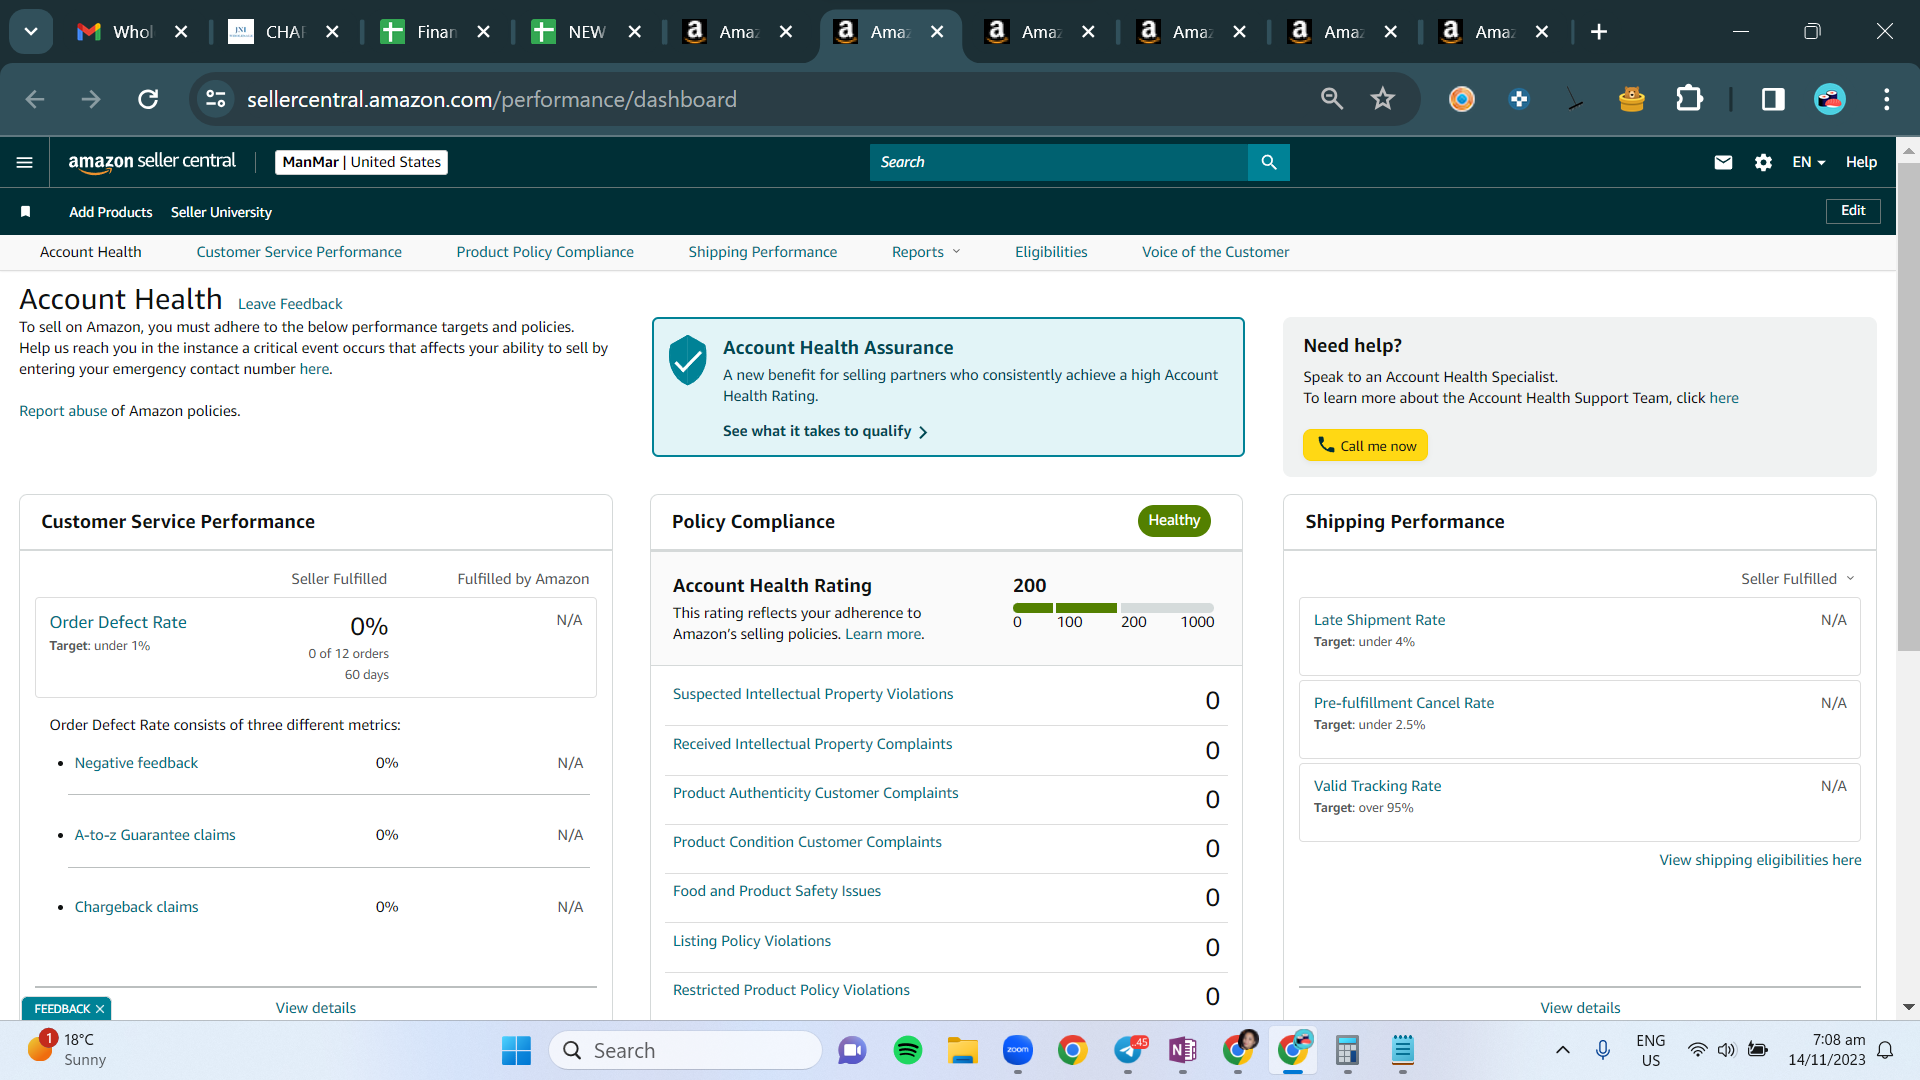Open Seller University link

[x=221, y=212]
